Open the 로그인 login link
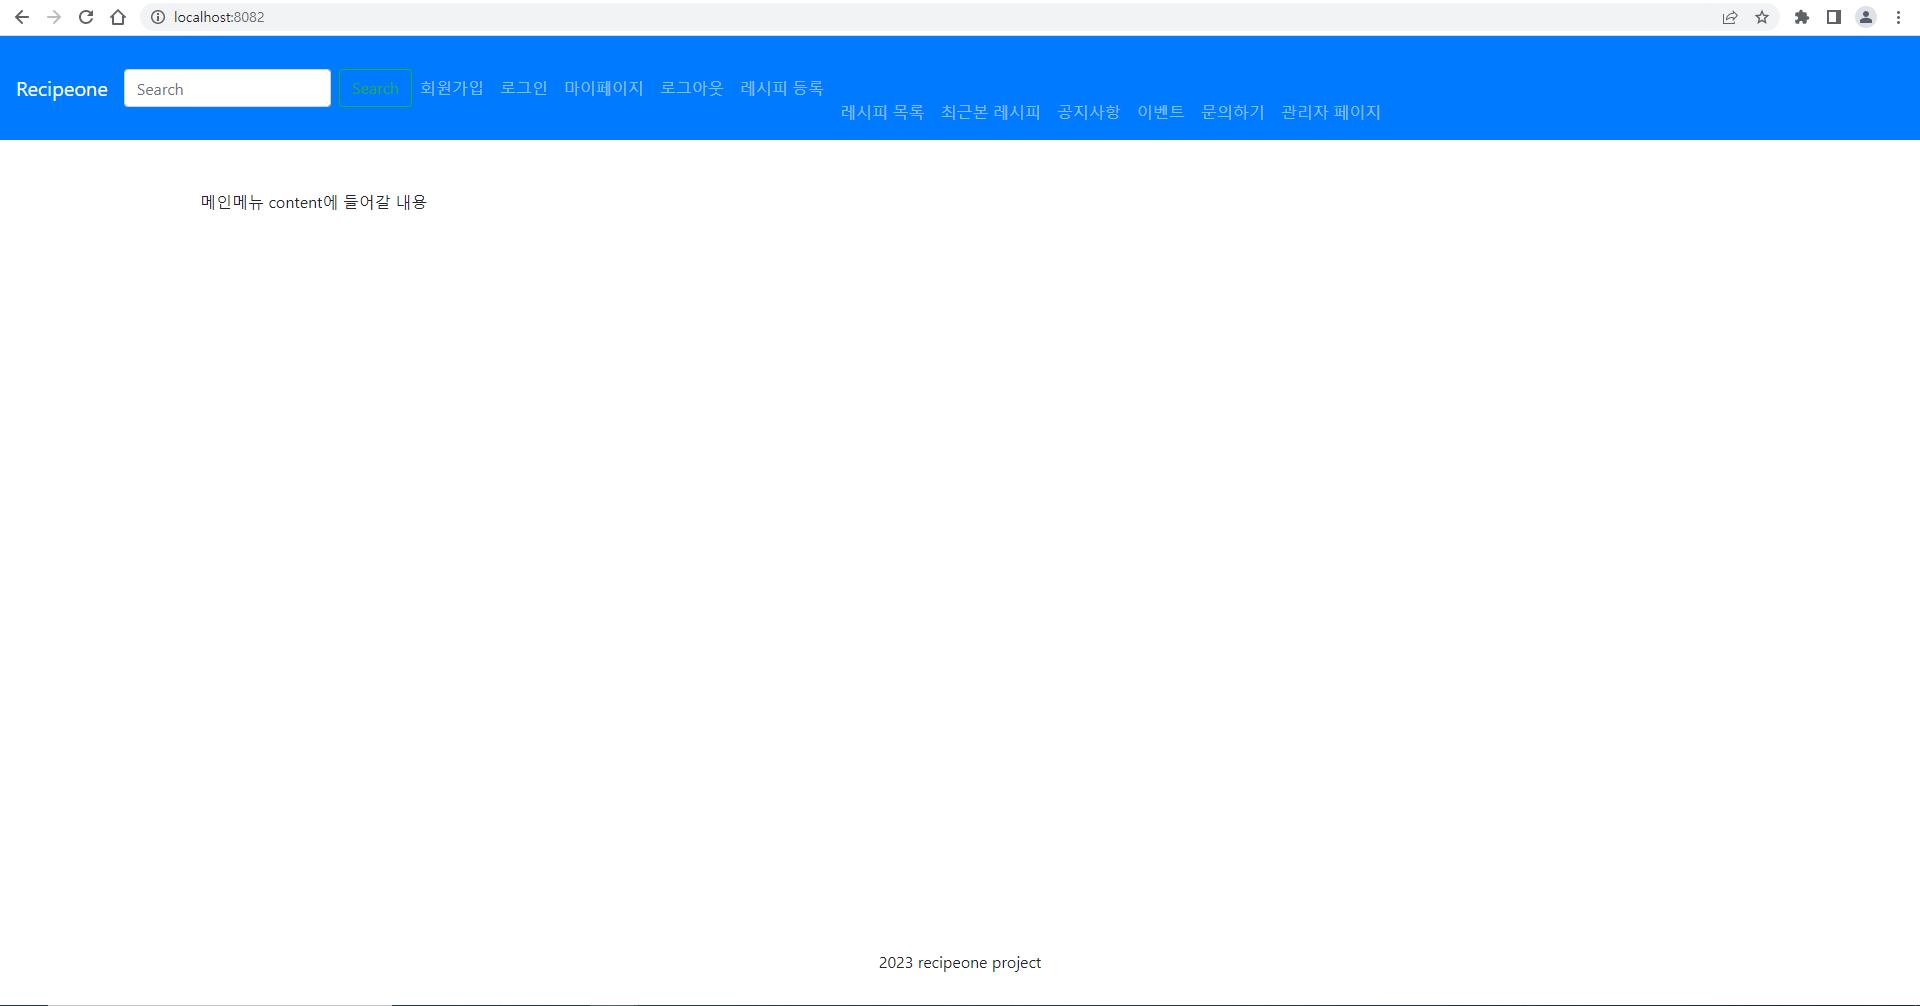The width and height of the screenshot is (1920, 1006). pos(524,88)
